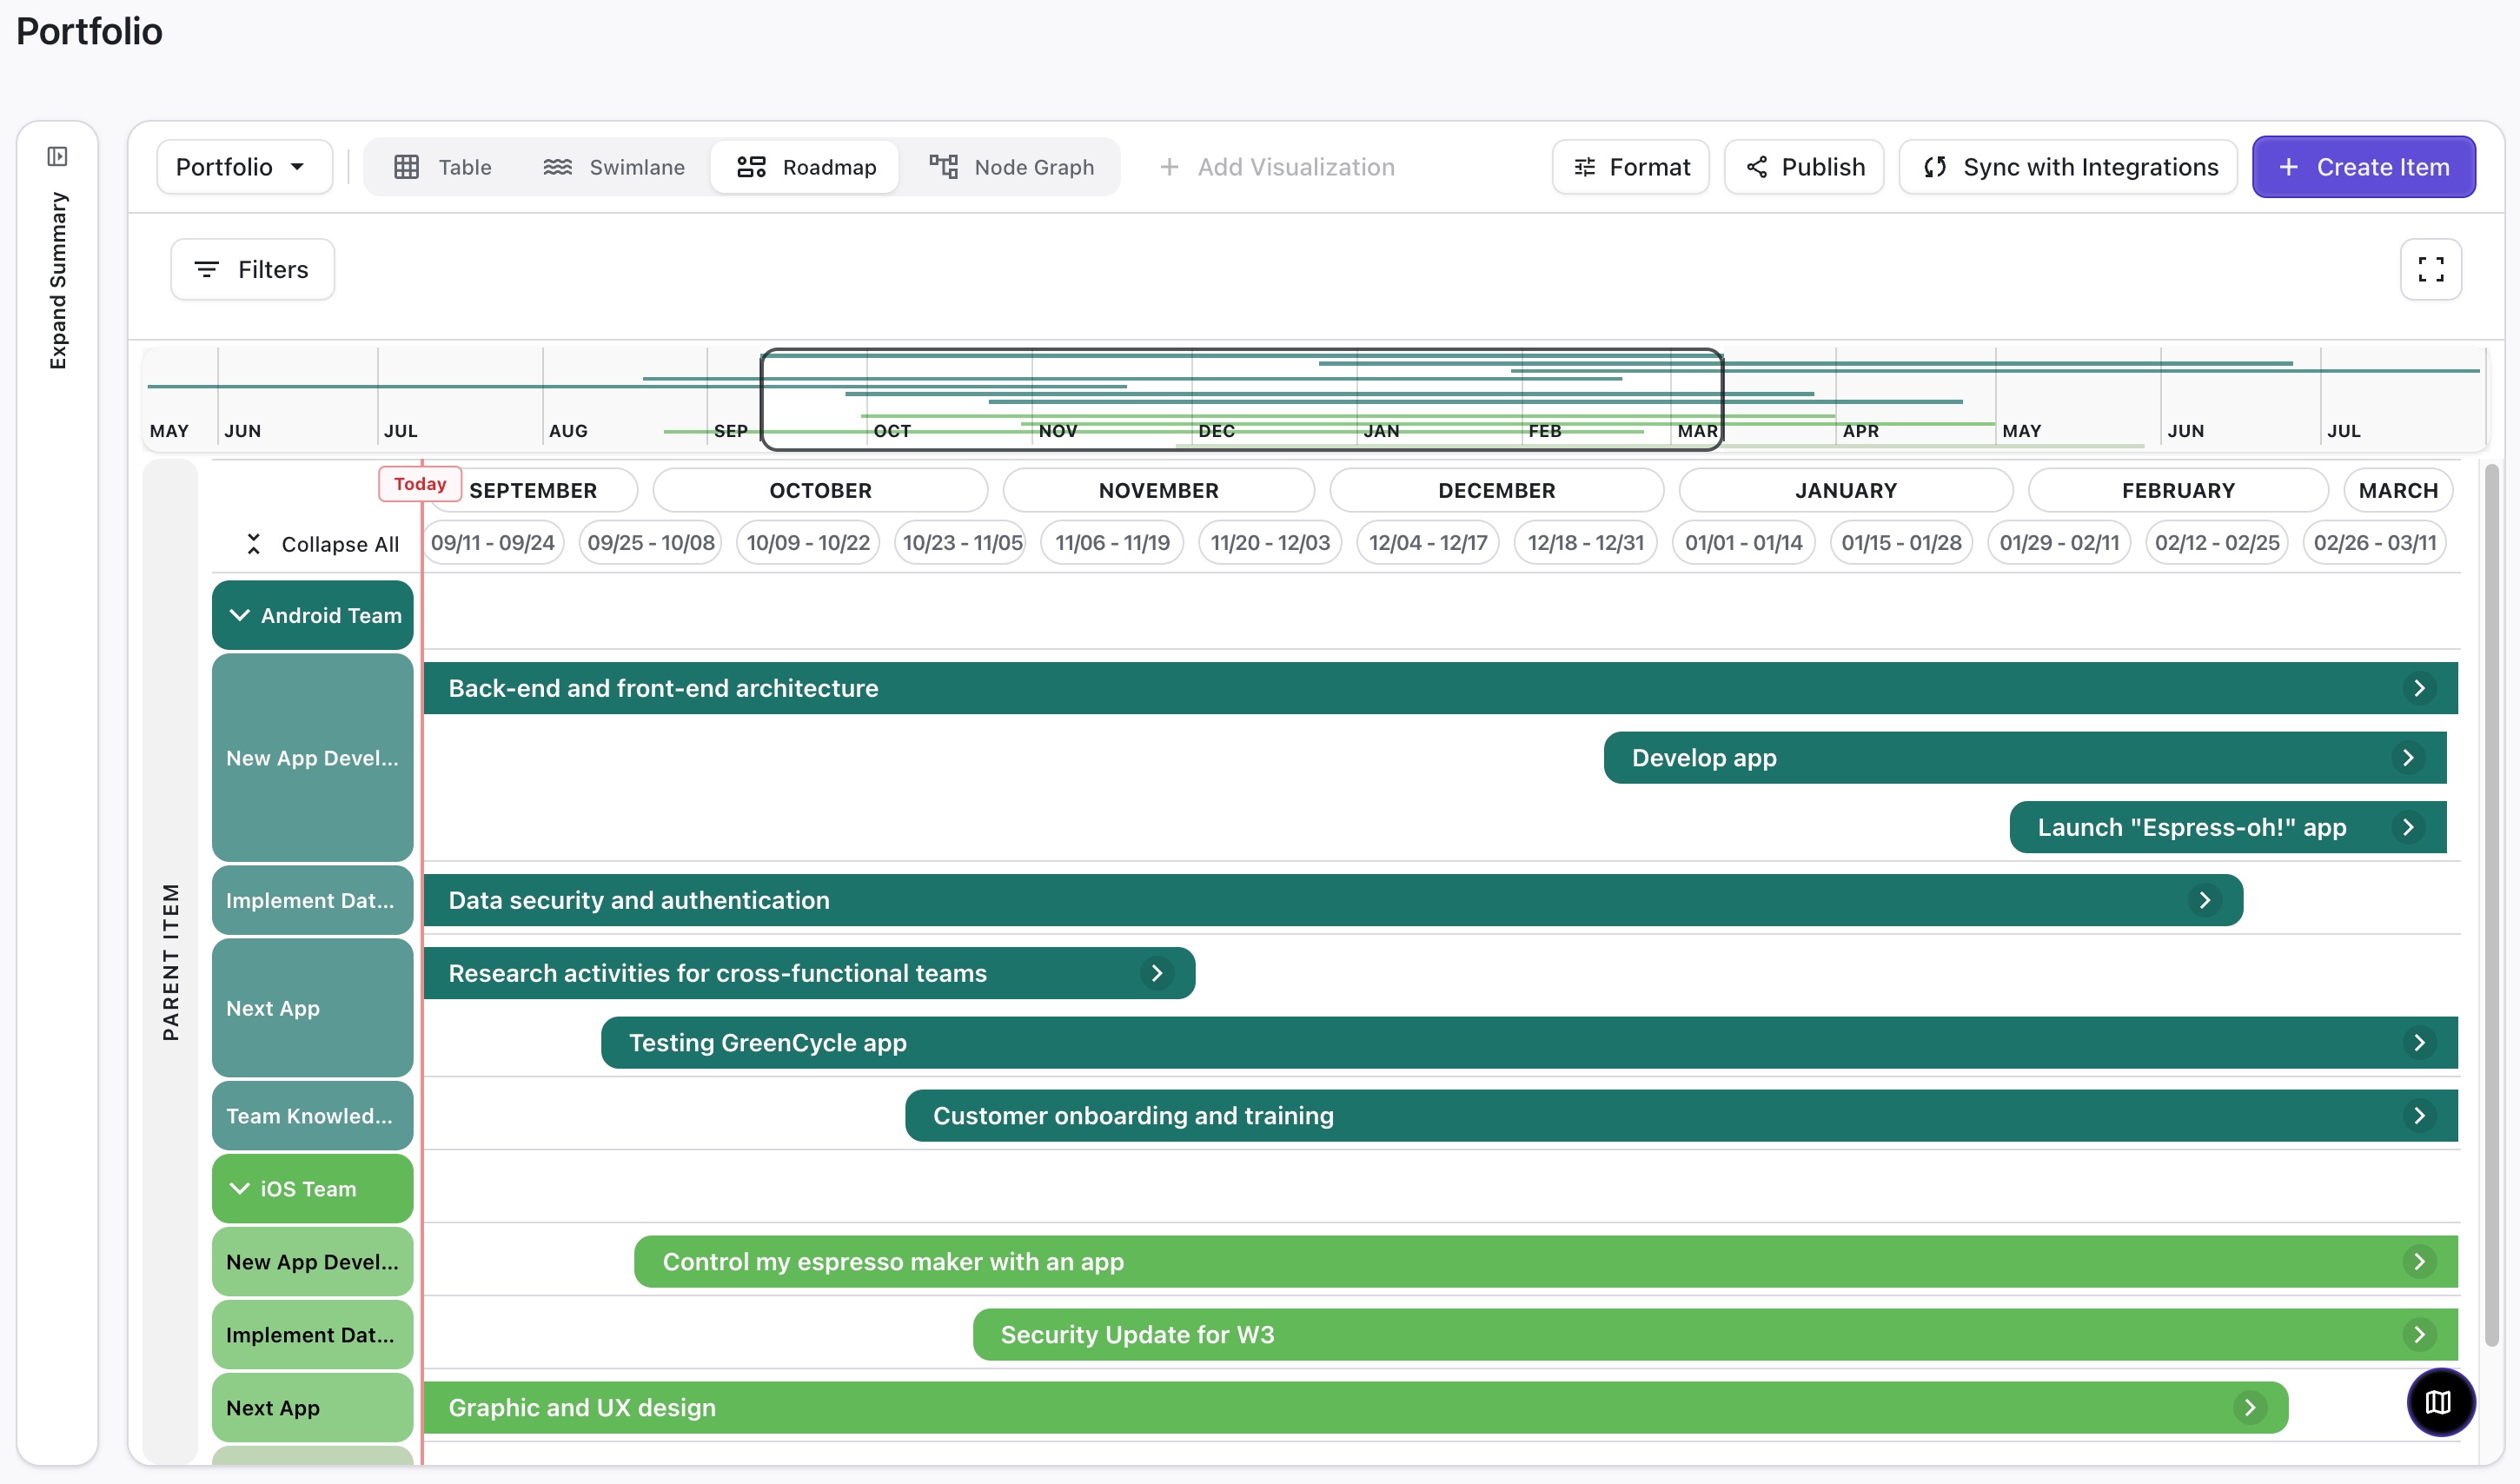Viewport: 2520px width, 1484px height.
Task: Open the map guide floating button
Action: point(2440,1402)
